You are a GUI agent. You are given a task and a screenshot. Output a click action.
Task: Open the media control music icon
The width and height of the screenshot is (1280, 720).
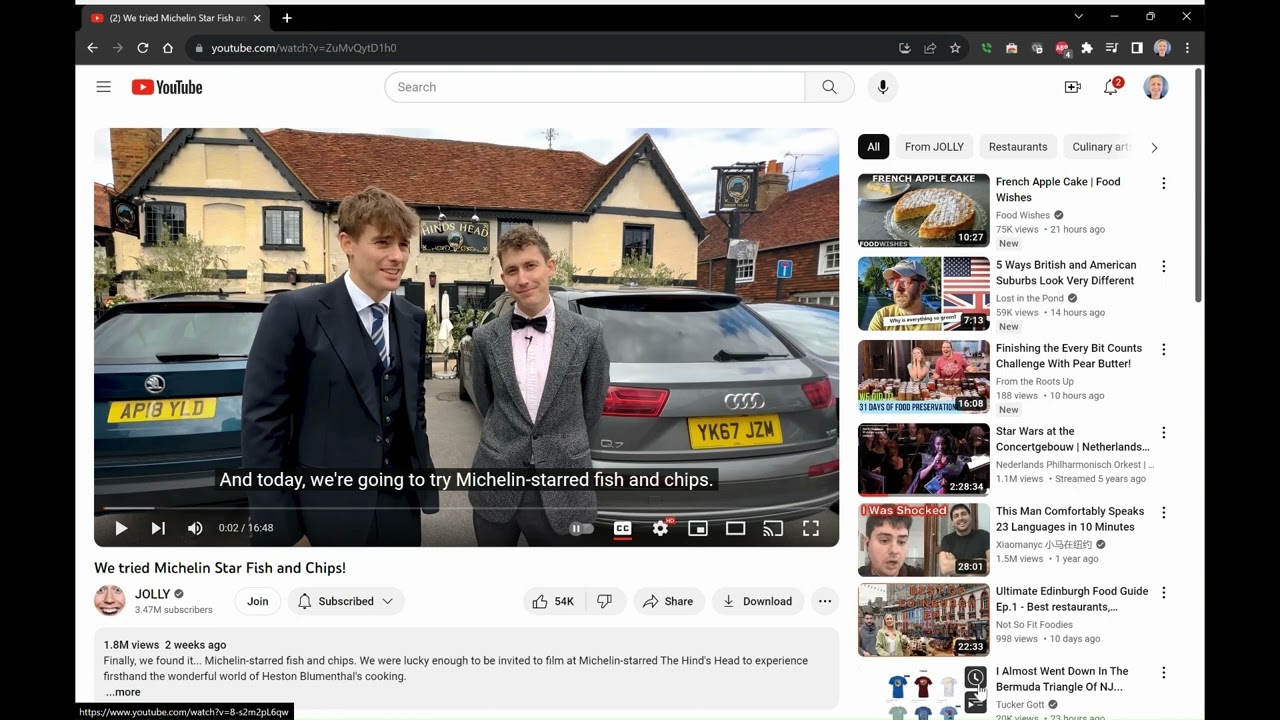tap(1112, 48)
